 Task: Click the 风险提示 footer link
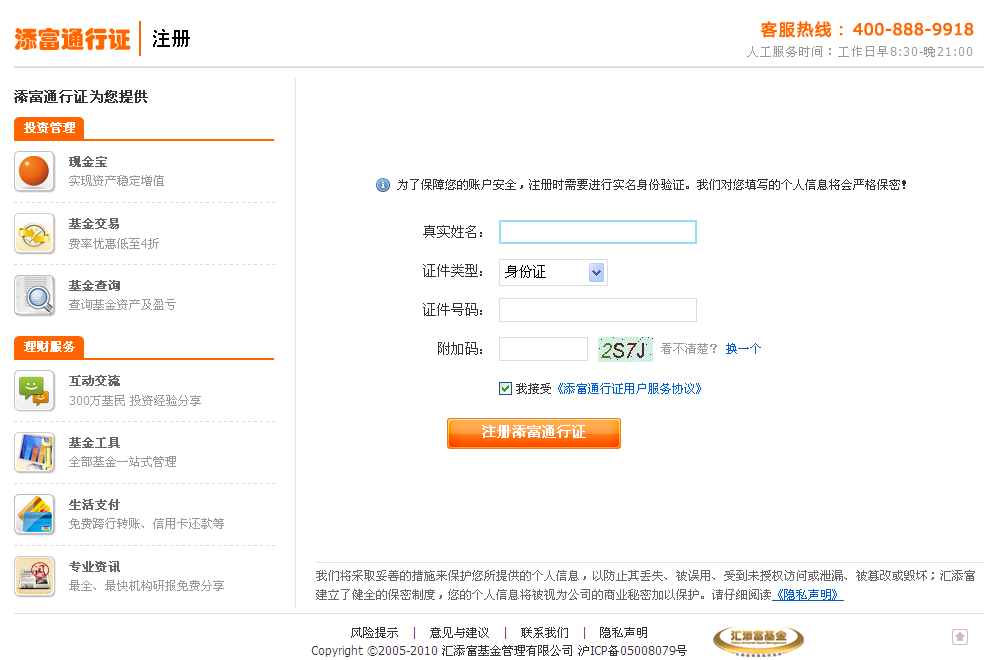point(374,632)
